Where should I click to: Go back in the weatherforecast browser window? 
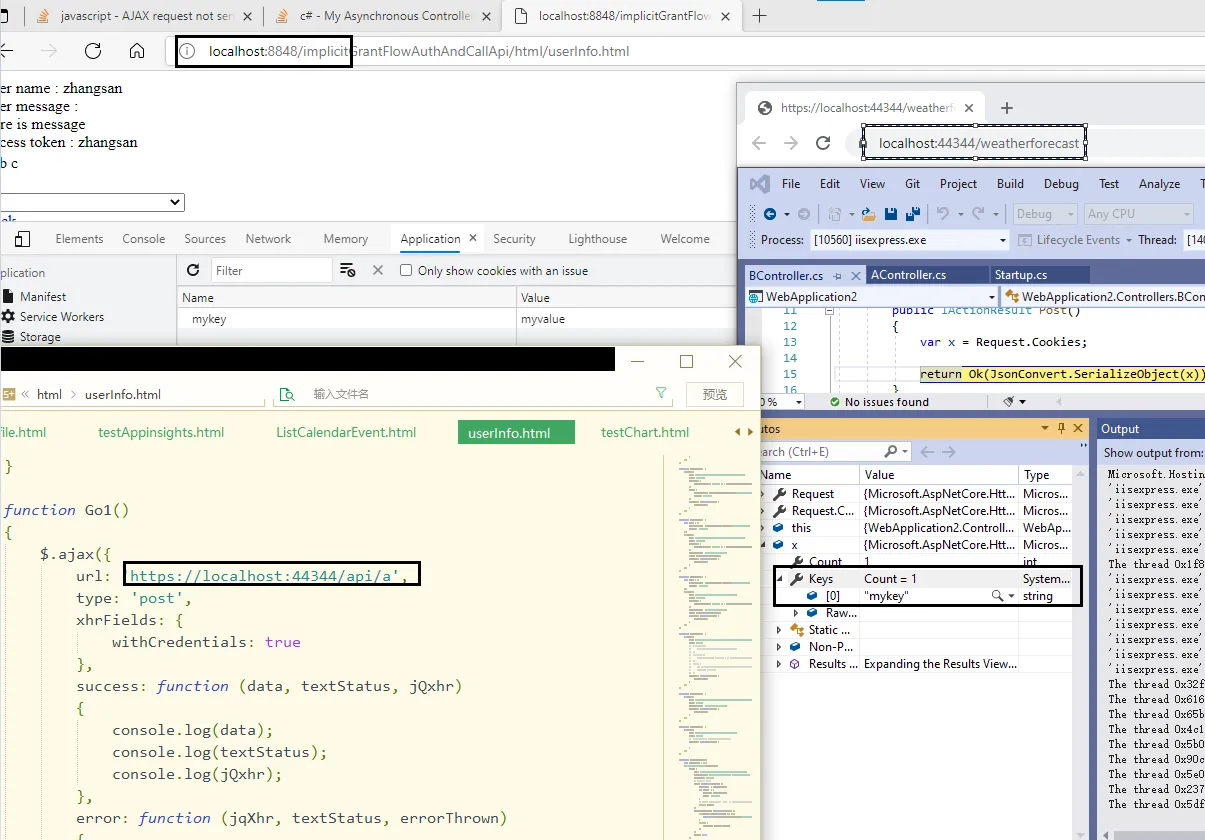pos(759,143)
